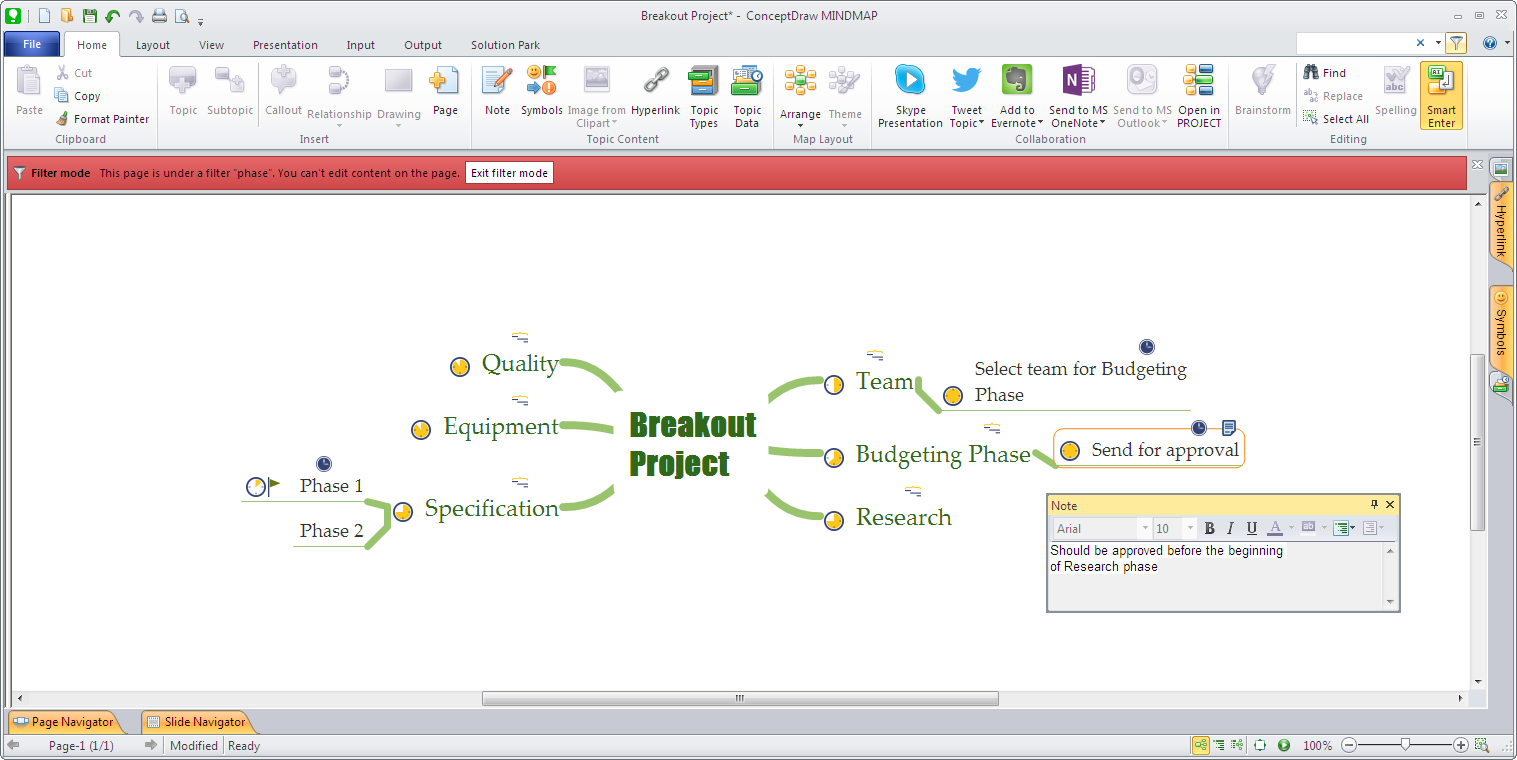Viewport: 1517px width, 760px height.
Task: Pin the Note panel
Action: tap(1373, 505)
